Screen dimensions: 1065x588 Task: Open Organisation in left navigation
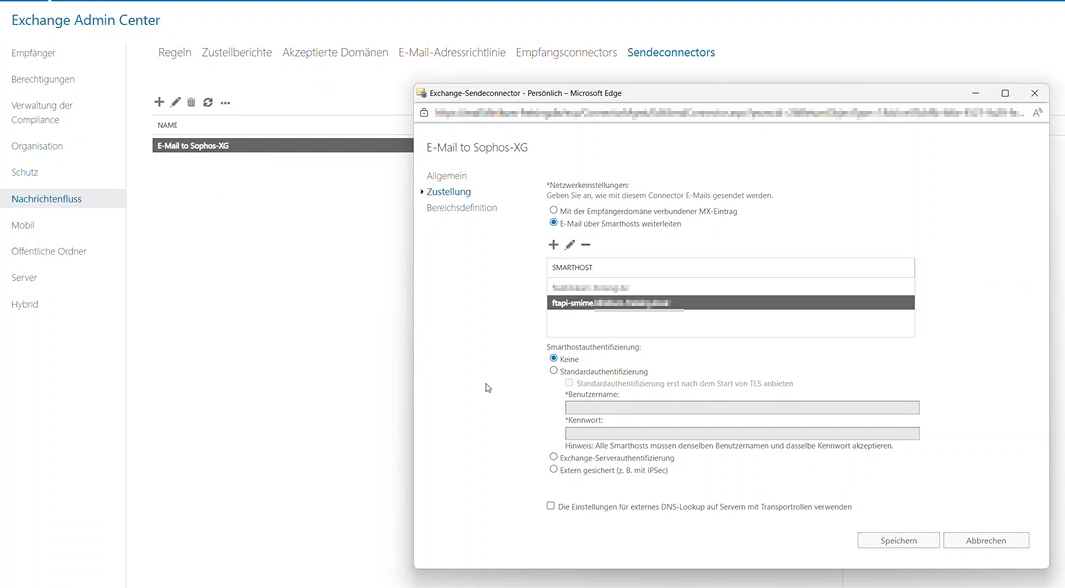(x=37, y=146)
